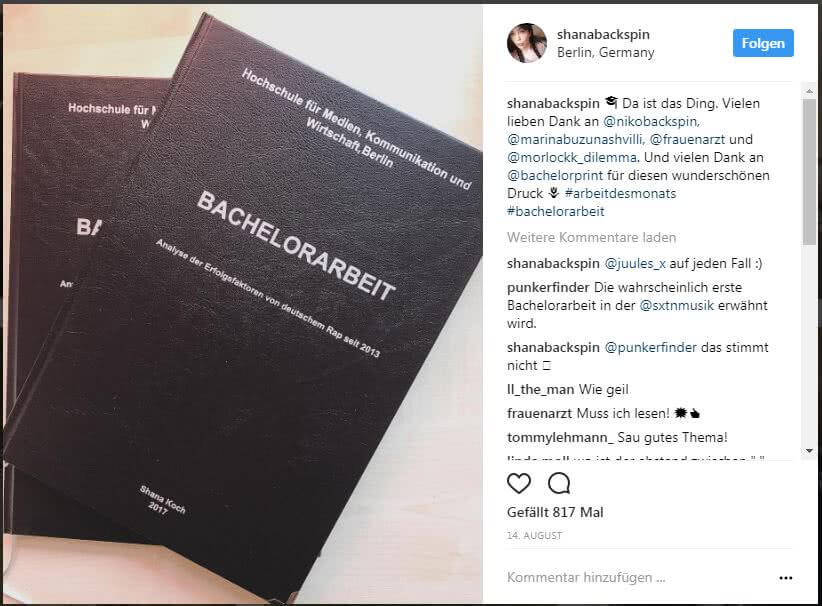Click the scrollbar down arrow

tap(809, 451)
